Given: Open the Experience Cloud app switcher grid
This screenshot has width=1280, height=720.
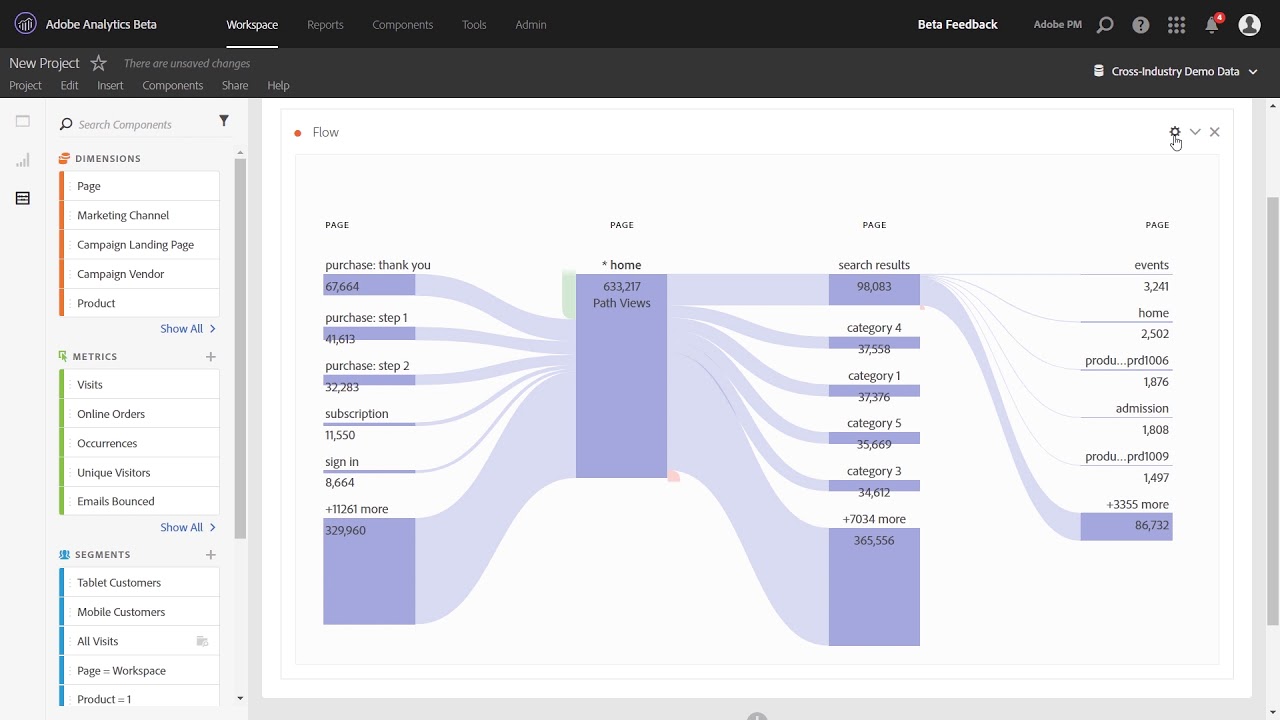Looking at the screenshot, I should pos(1177,24).
